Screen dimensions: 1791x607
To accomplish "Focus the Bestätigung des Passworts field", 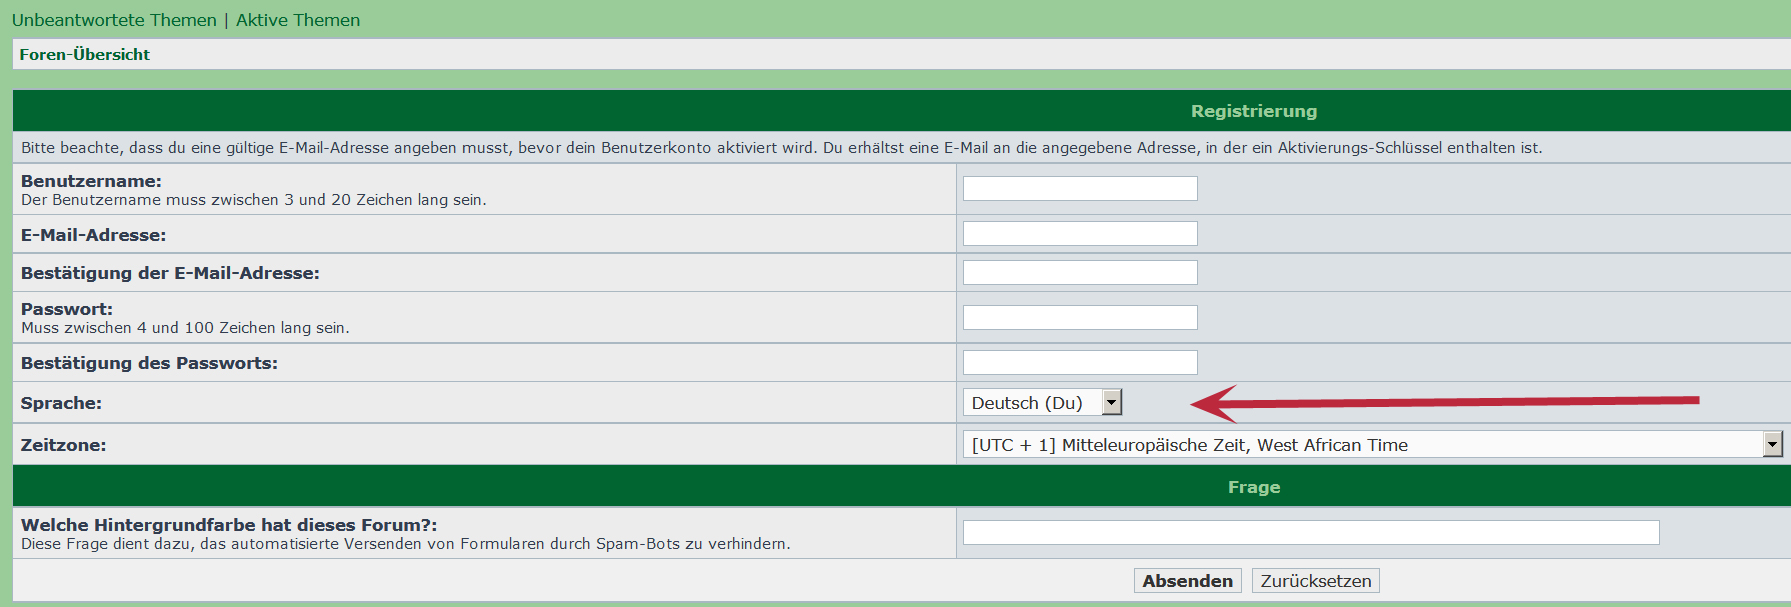I will (x=1080, y=362).
